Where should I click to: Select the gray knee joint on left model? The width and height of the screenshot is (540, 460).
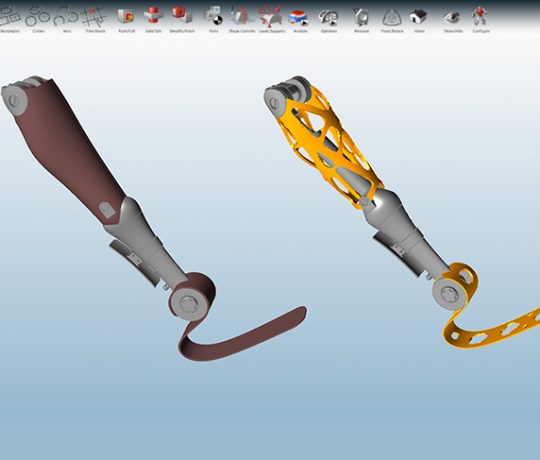[x=14, y=100]
